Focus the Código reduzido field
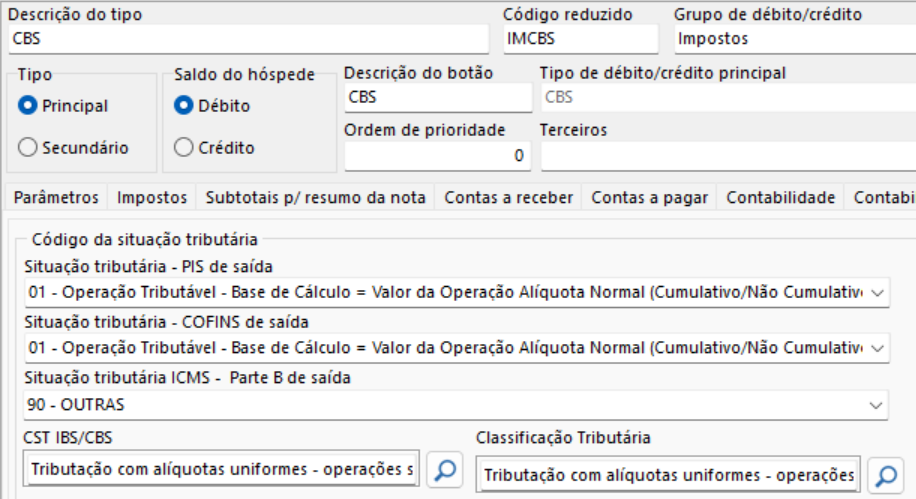This screenshot has height=499, width=916. [580, 39]
